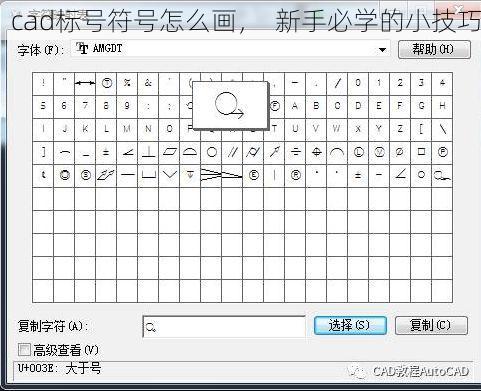Choose the circled S symbol

coord(86,175)
